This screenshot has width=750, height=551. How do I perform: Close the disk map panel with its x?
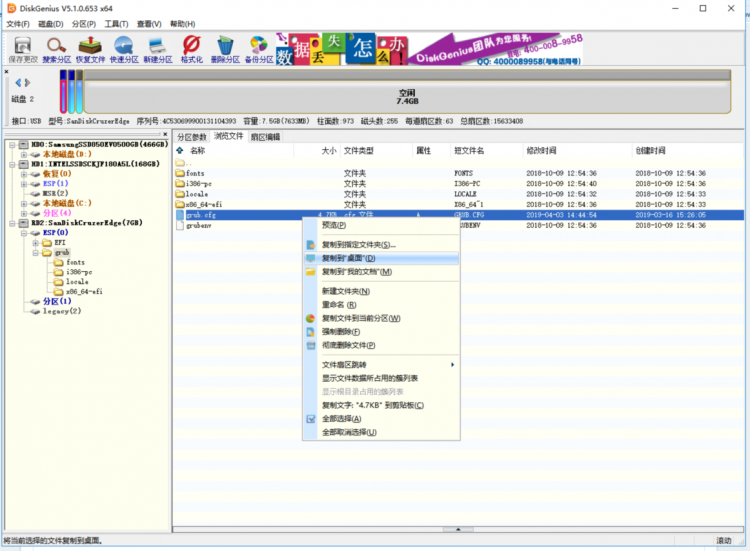tap(6, 72)
